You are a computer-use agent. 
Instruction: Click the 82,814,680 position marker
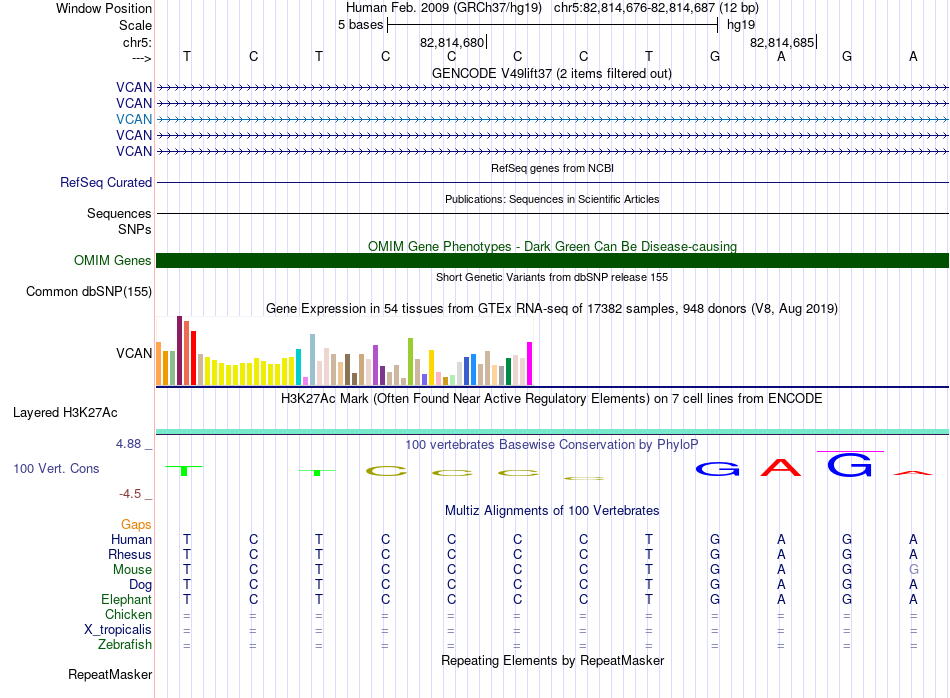tap(452, 42)
